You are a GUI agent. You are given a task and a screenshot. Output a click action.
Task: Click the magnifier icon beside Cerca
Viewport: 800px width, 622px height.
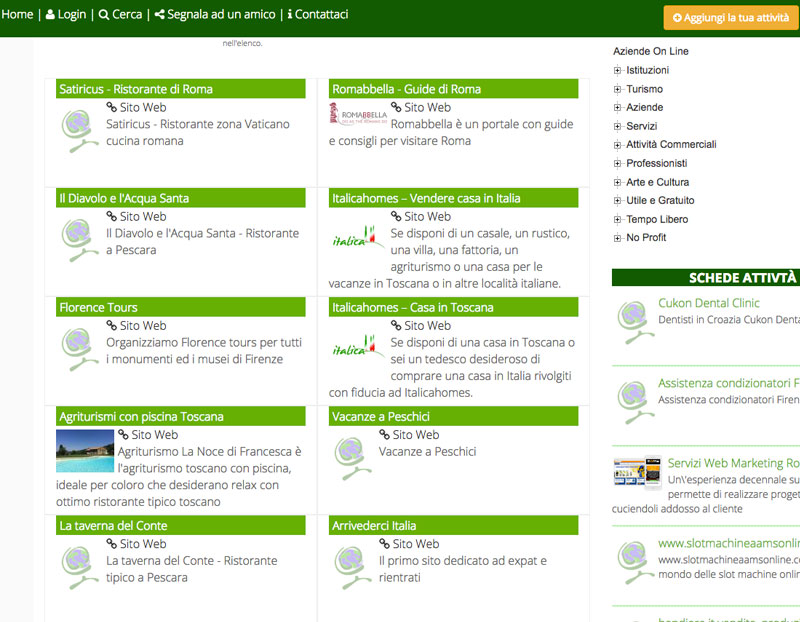(104, 14)
